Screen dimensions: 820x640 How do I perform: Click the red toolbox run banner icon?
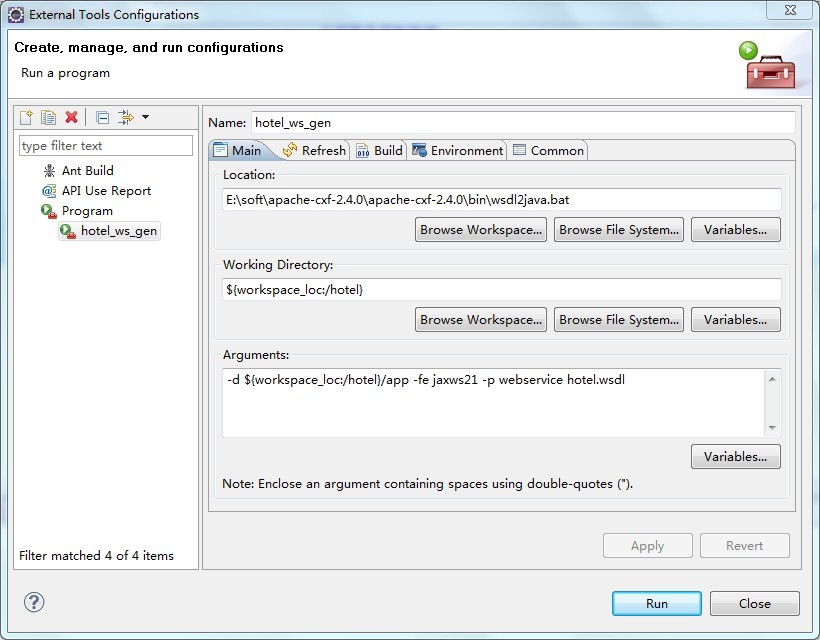767,66
